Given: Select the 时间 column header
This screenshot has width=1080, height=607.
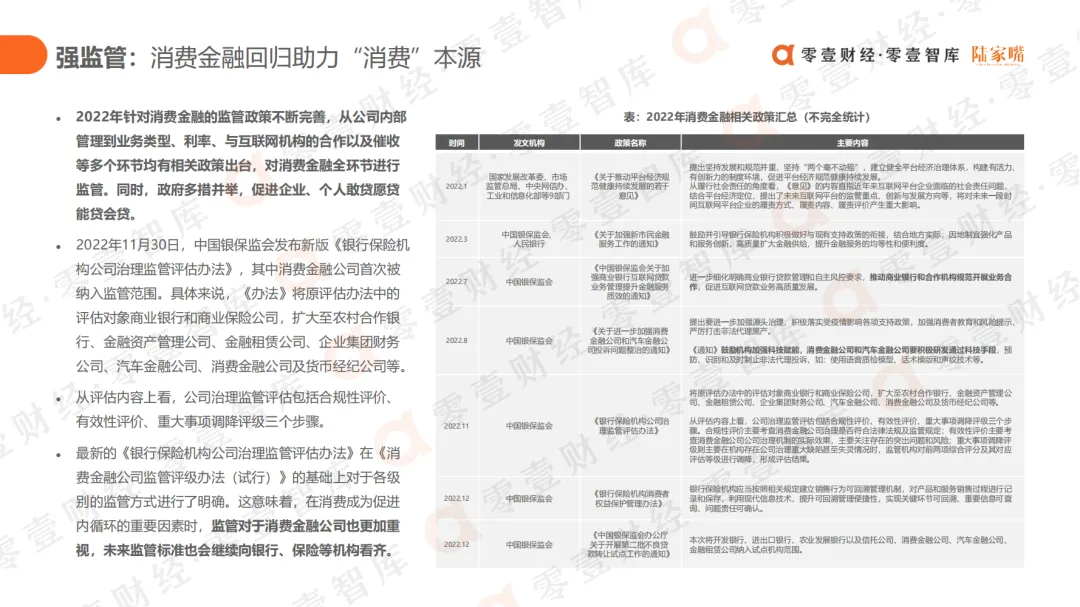Looking at the screenshot, I should (x=457, y=143).
